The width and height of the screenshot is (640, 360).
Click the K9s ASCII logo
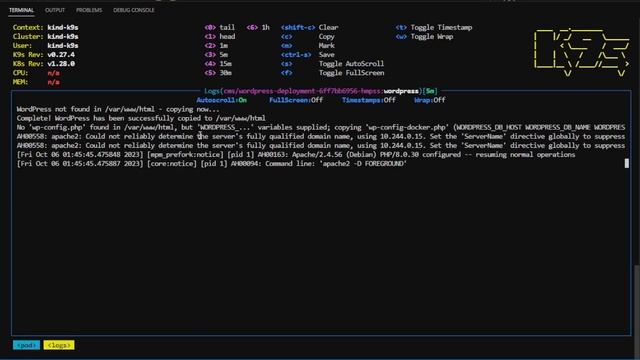582,52
